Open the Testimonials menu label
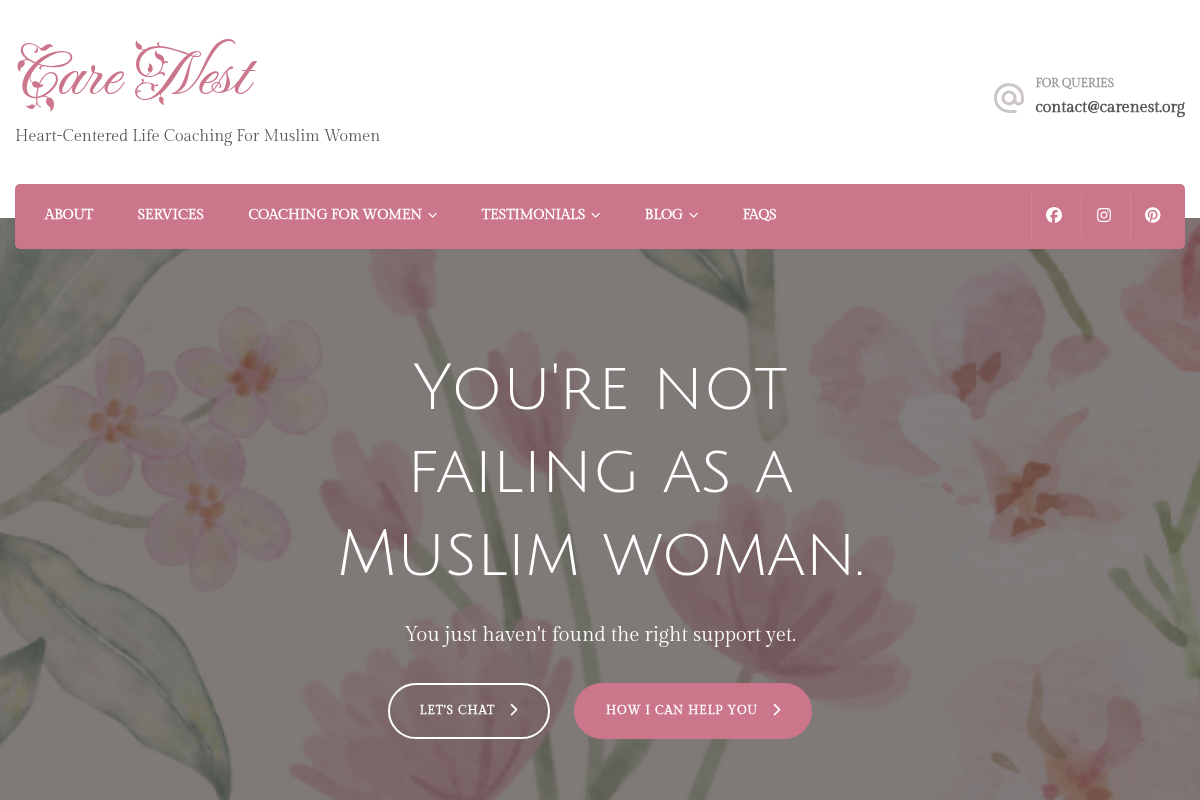 click(533, 215)
